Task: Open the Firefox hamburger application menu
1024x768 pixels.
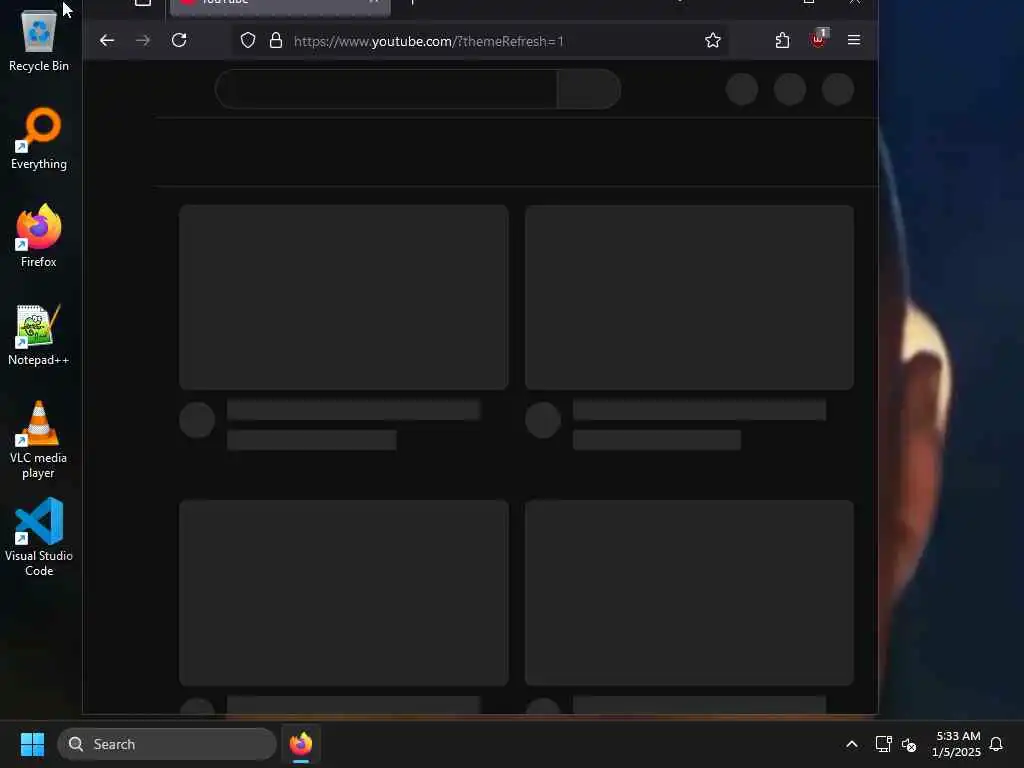Action: tap(854, 40)
